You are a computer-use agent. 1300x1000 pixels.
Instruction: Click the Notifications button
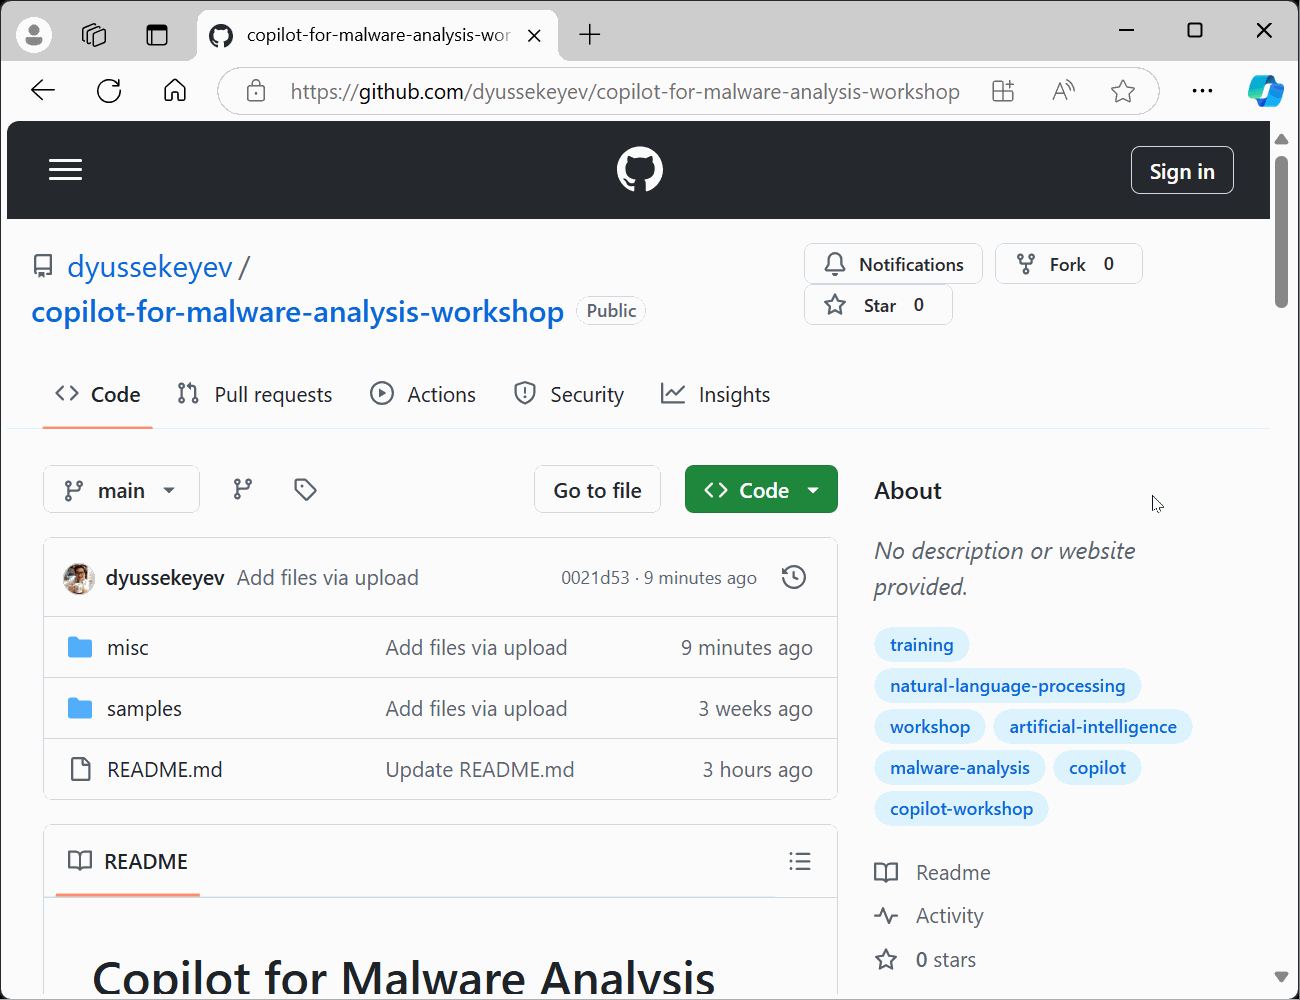[x=893, y=264]
